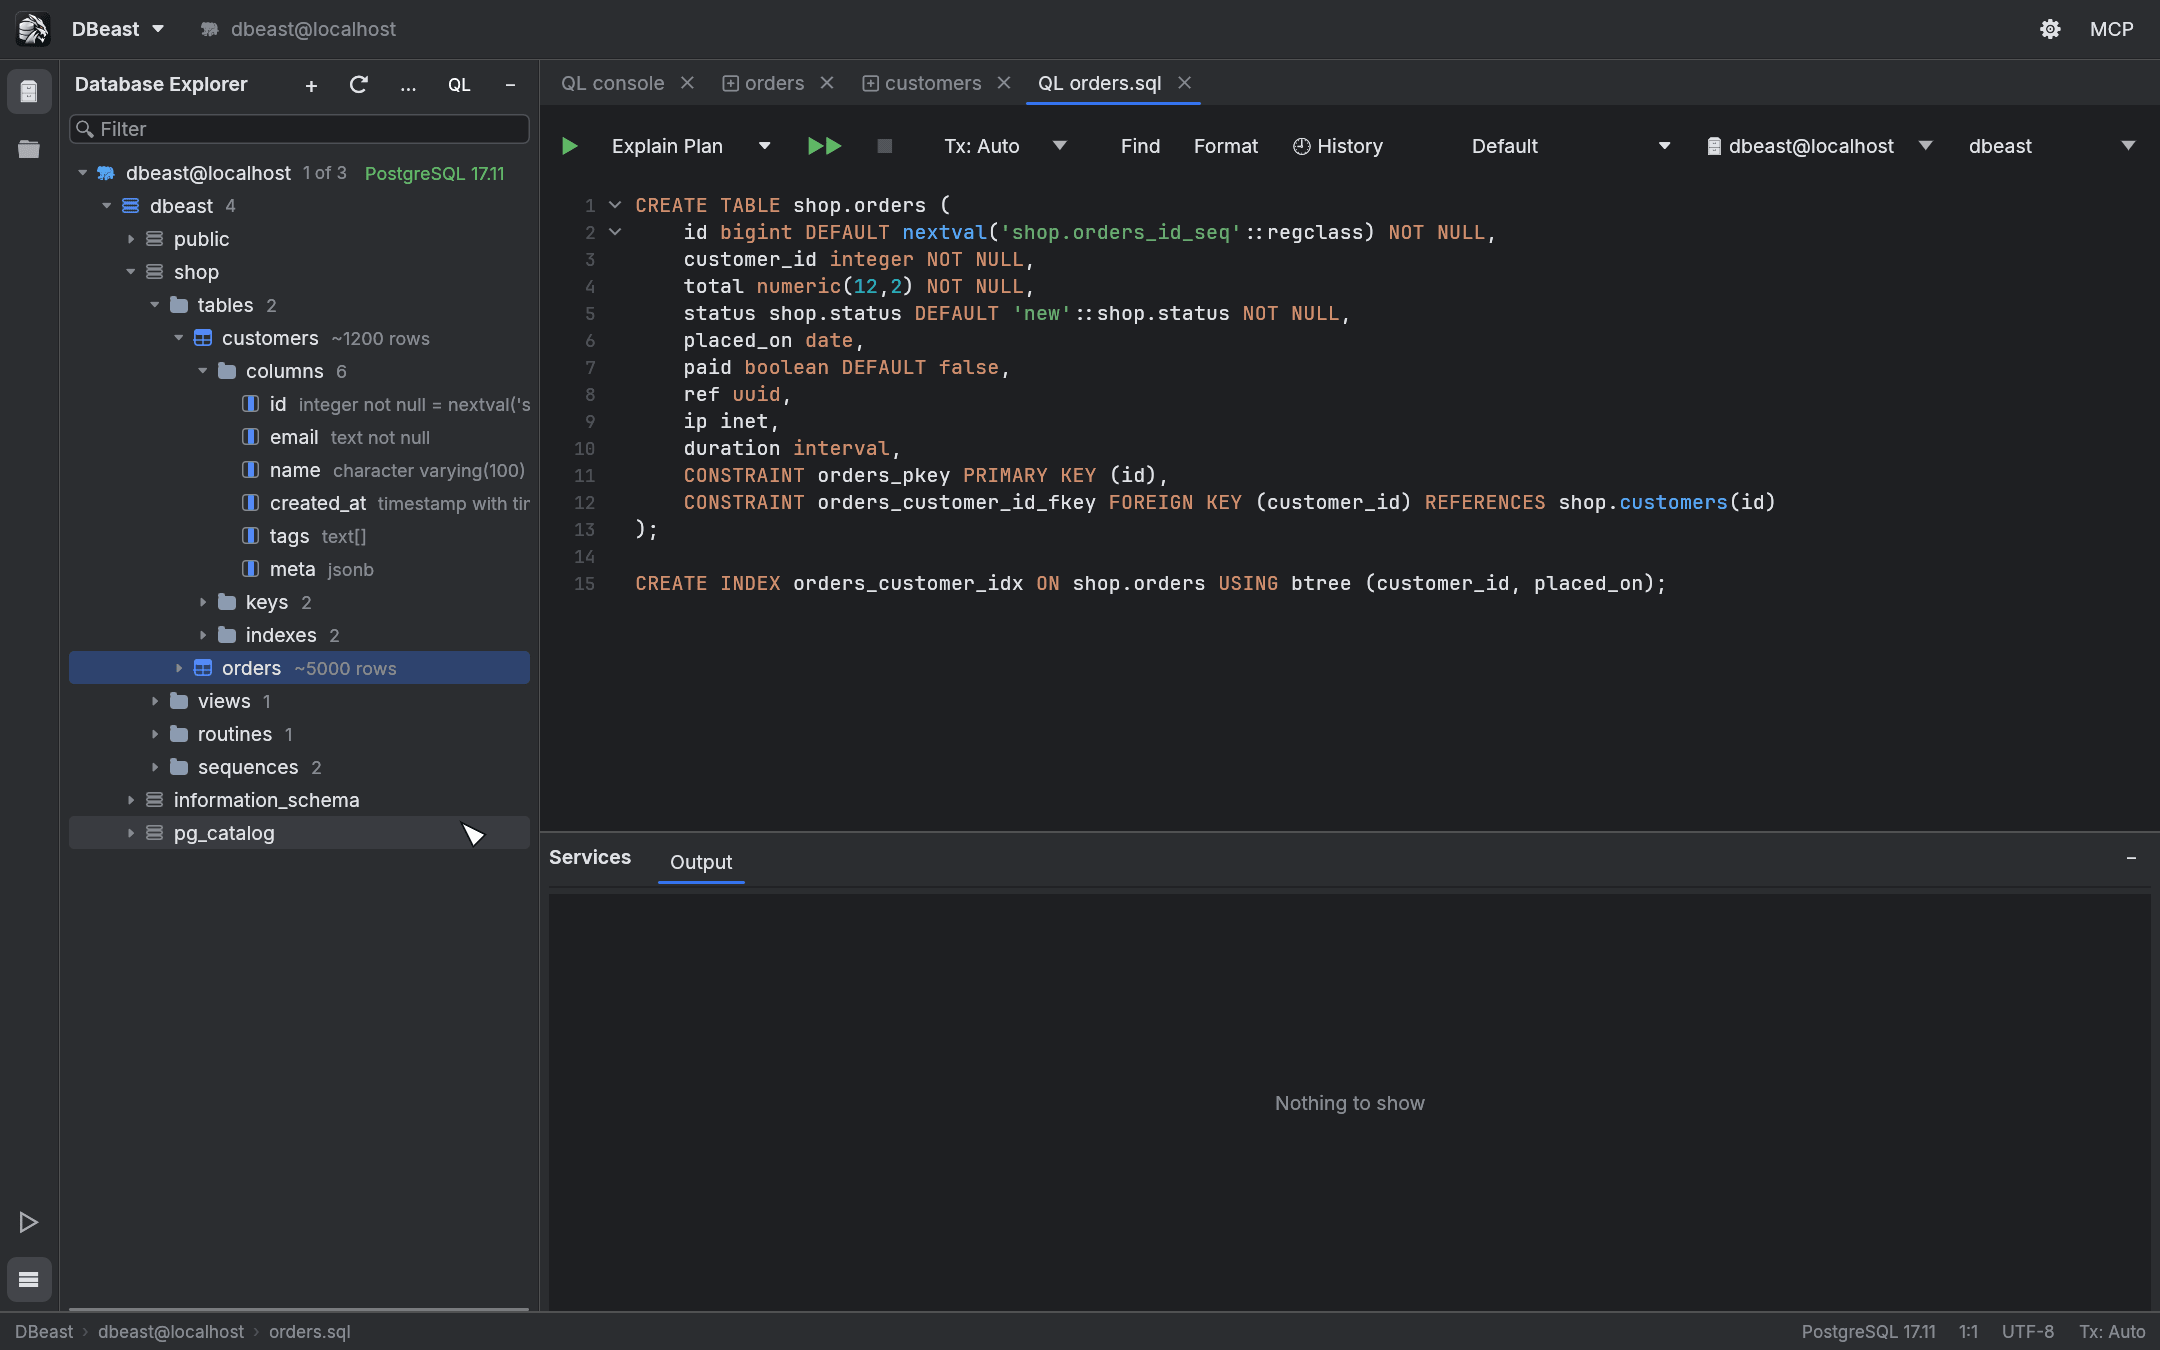
Task: Click the Run all double-arrow icon
Action: 824,146
